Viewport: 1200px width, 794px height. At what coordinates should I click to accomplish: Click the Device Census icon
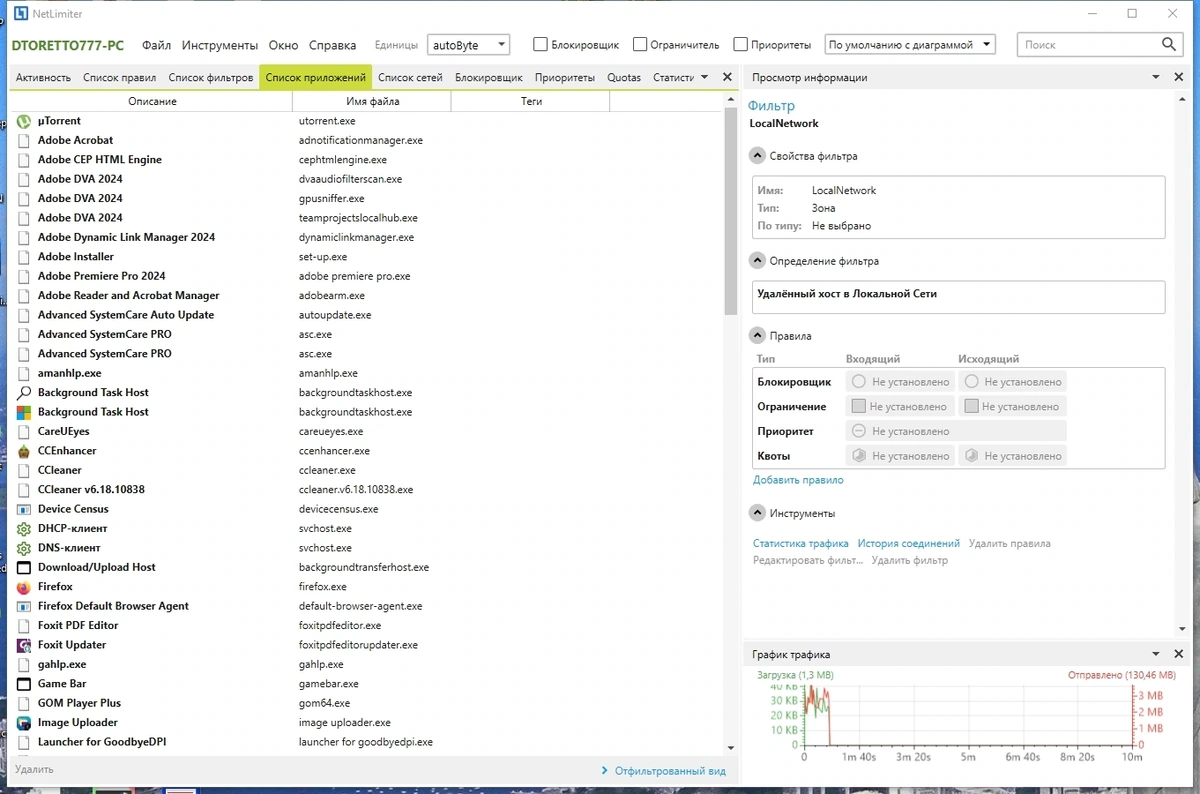click(24, 509)
